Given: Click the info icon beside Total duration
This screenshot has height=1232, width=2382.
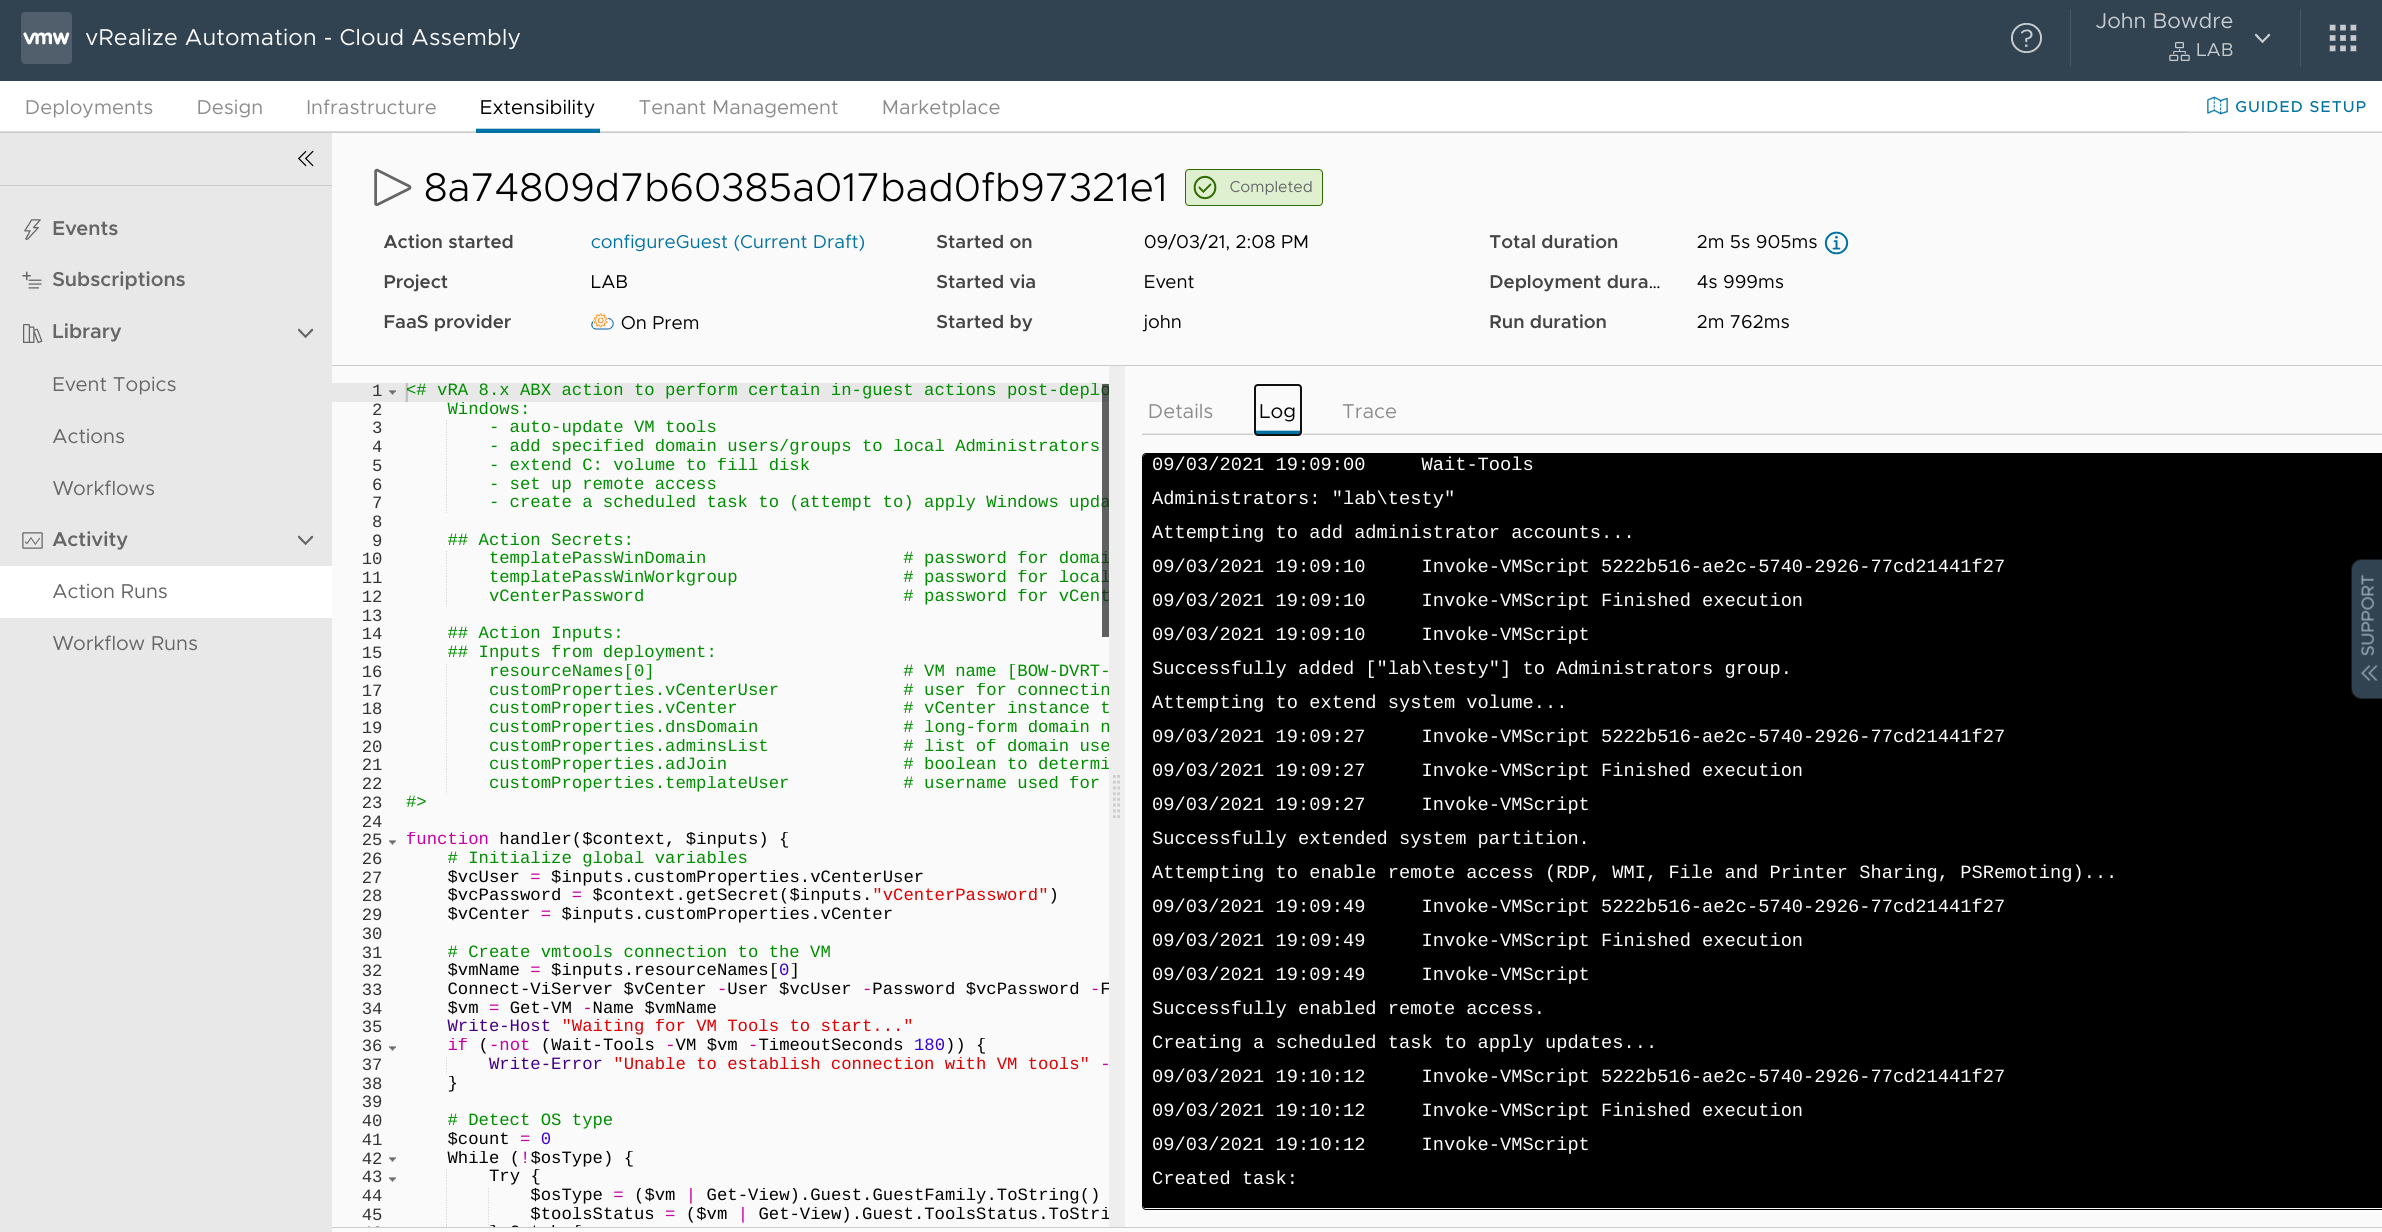Looking at the screenshot, I should pyautogui.click(x=1836, y=243).
